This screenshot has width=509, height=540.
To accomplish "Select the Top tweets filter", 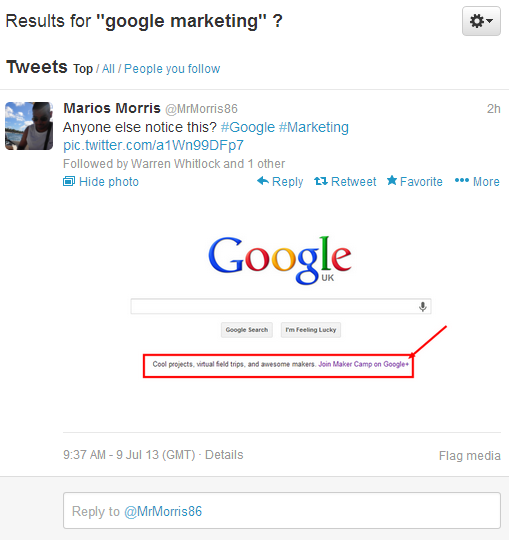I will (x=83, y=69).
